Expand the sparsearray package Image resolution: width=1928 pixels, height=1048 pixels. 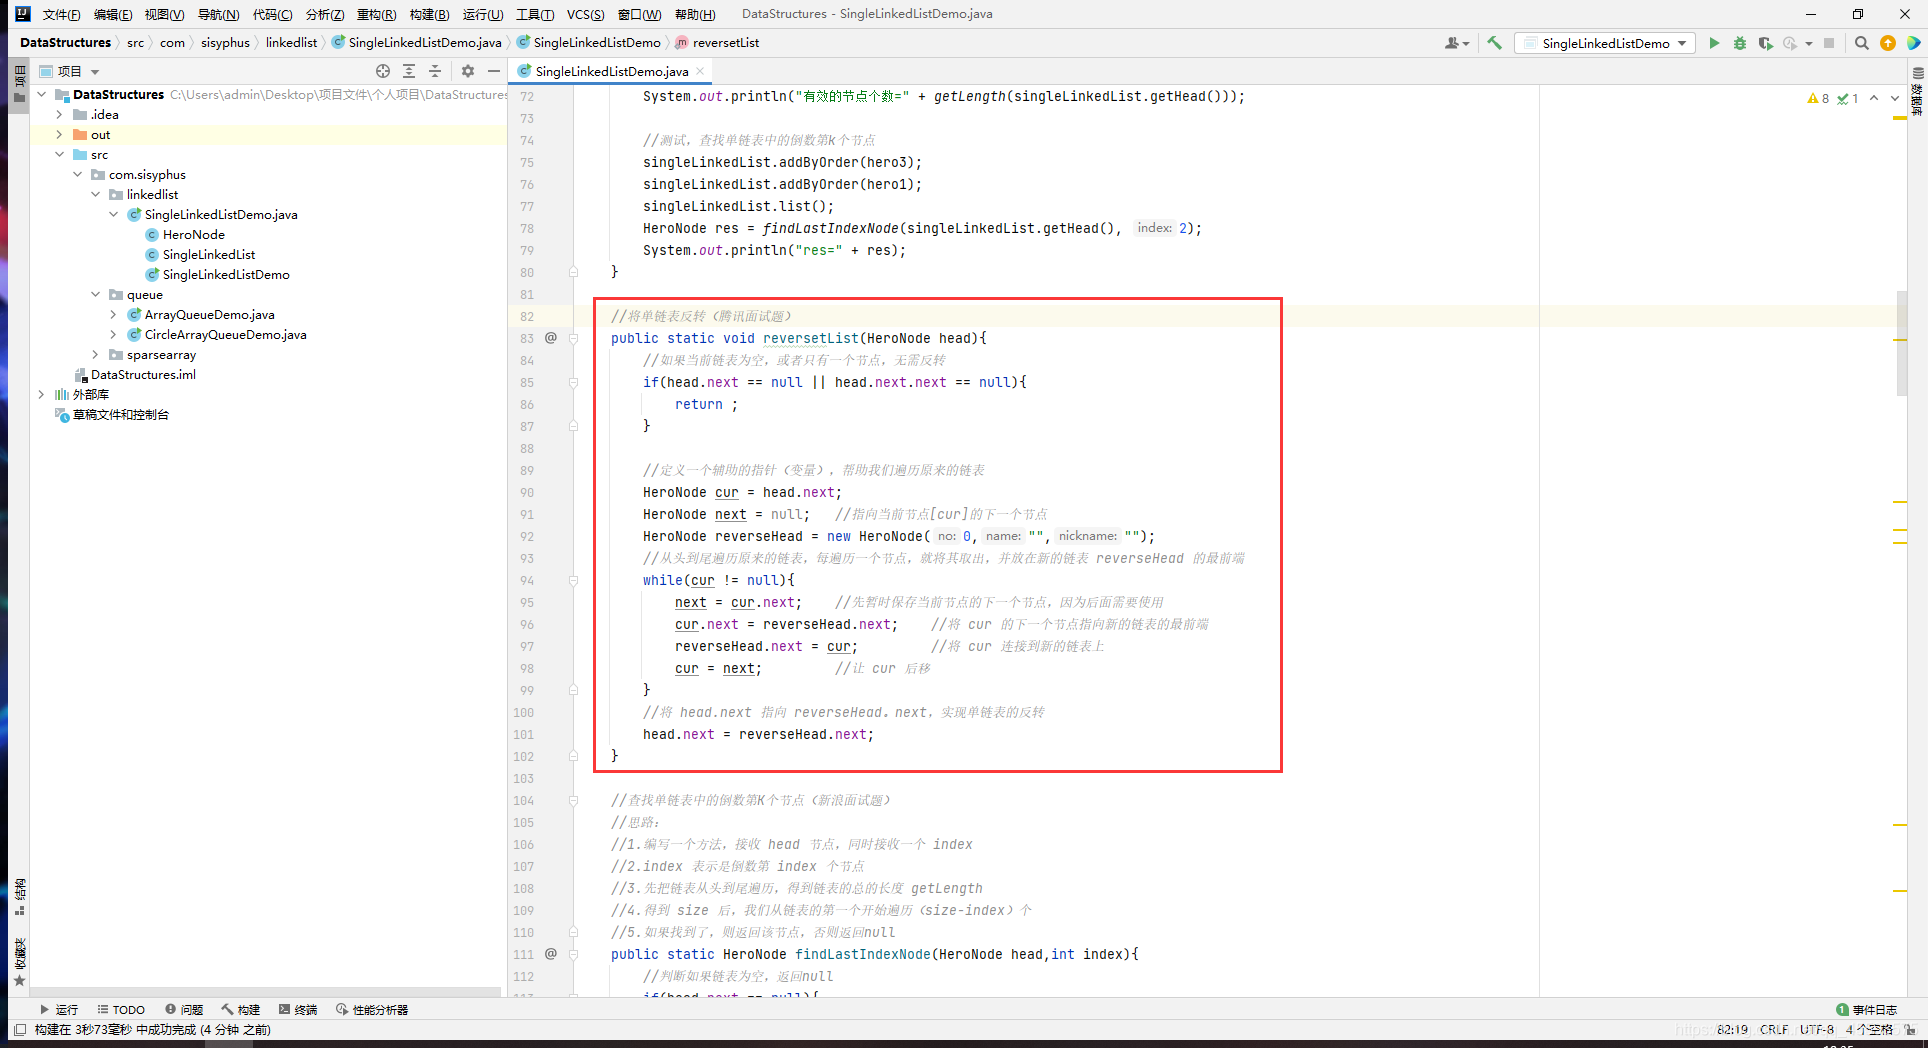96,354
